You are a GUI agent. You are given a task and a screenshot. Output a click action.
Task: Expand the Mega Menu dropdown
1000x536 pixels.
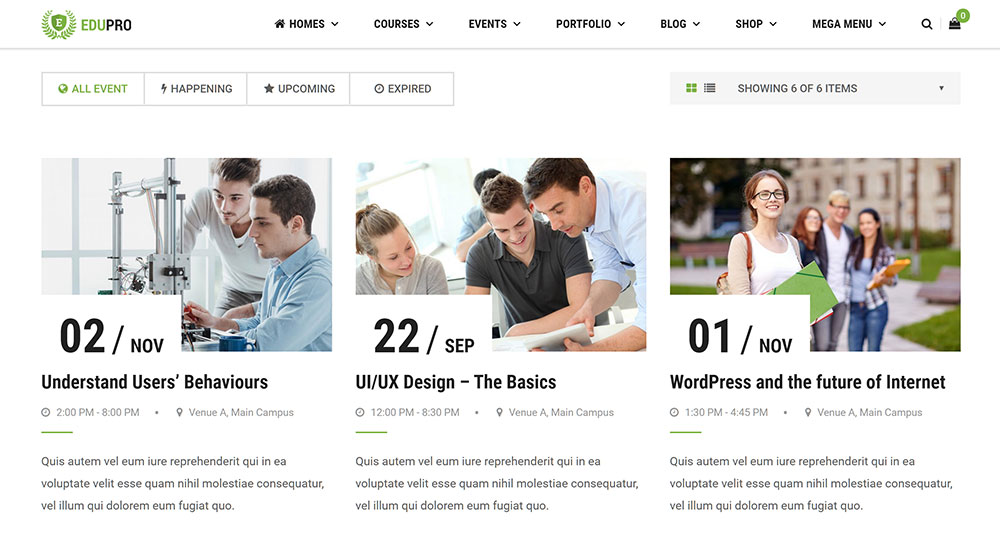pos(849,24)
